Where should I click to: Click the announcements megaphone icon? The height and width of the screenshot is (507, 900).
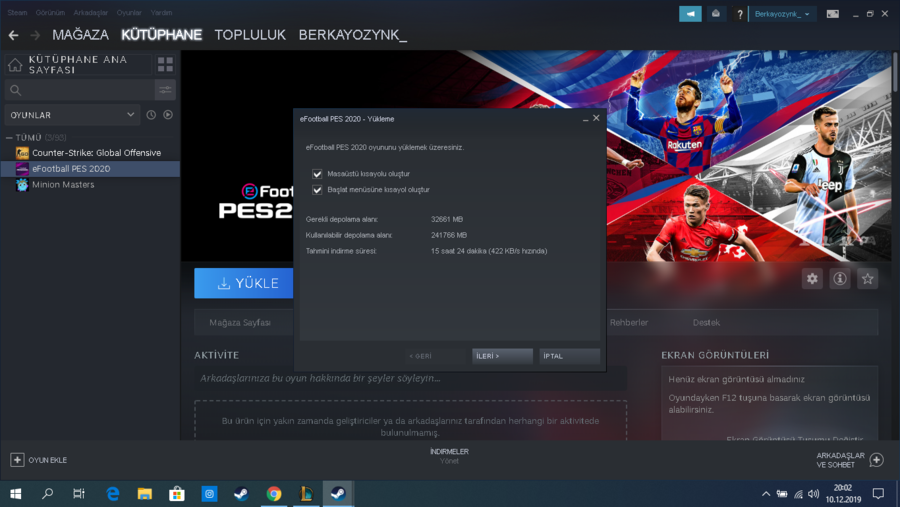click(x=690, y=14)
